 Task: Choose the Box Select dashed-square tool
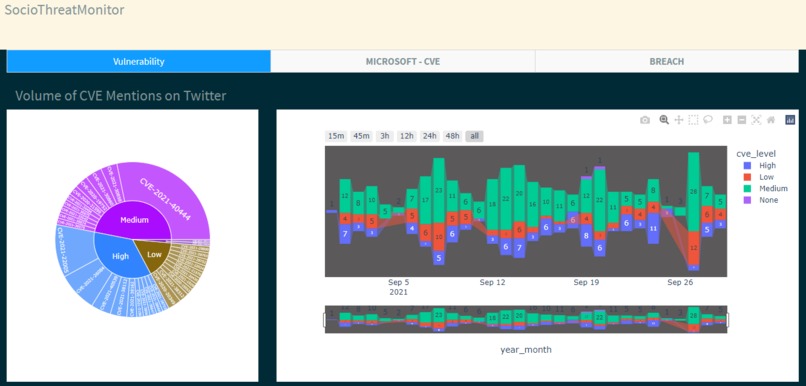(x=693, y=120)
